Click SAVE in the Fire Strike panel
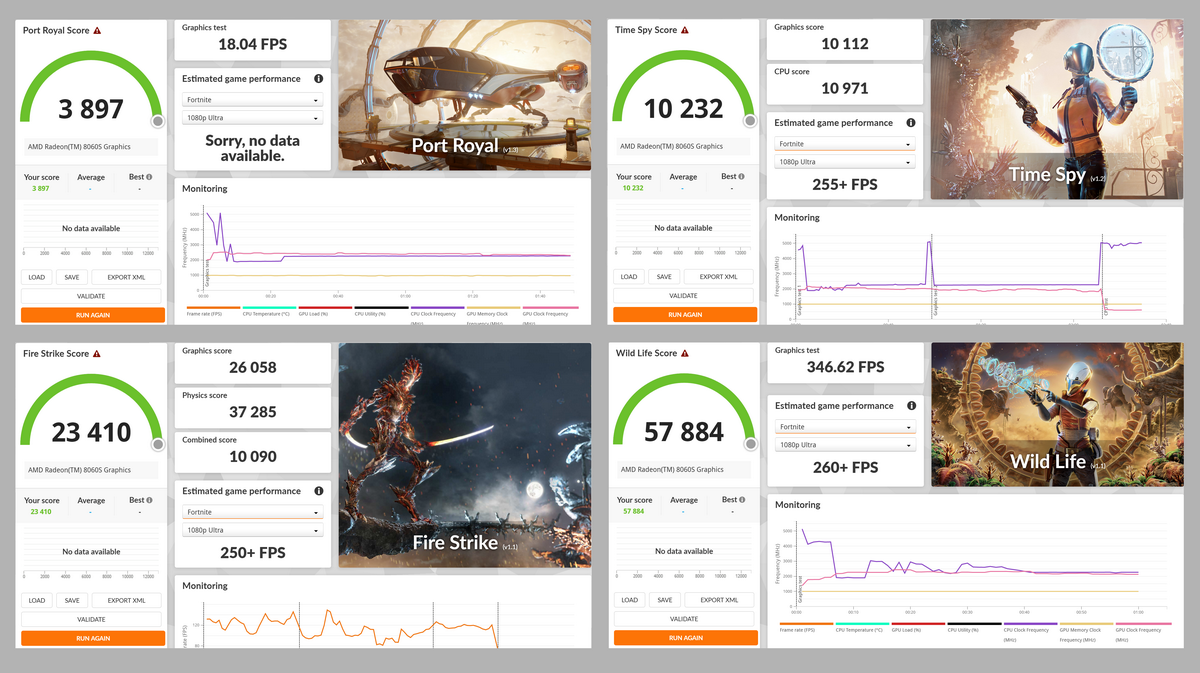Image resolution: width=1200 pixels, height=673 pixels. tap(71, 600)
